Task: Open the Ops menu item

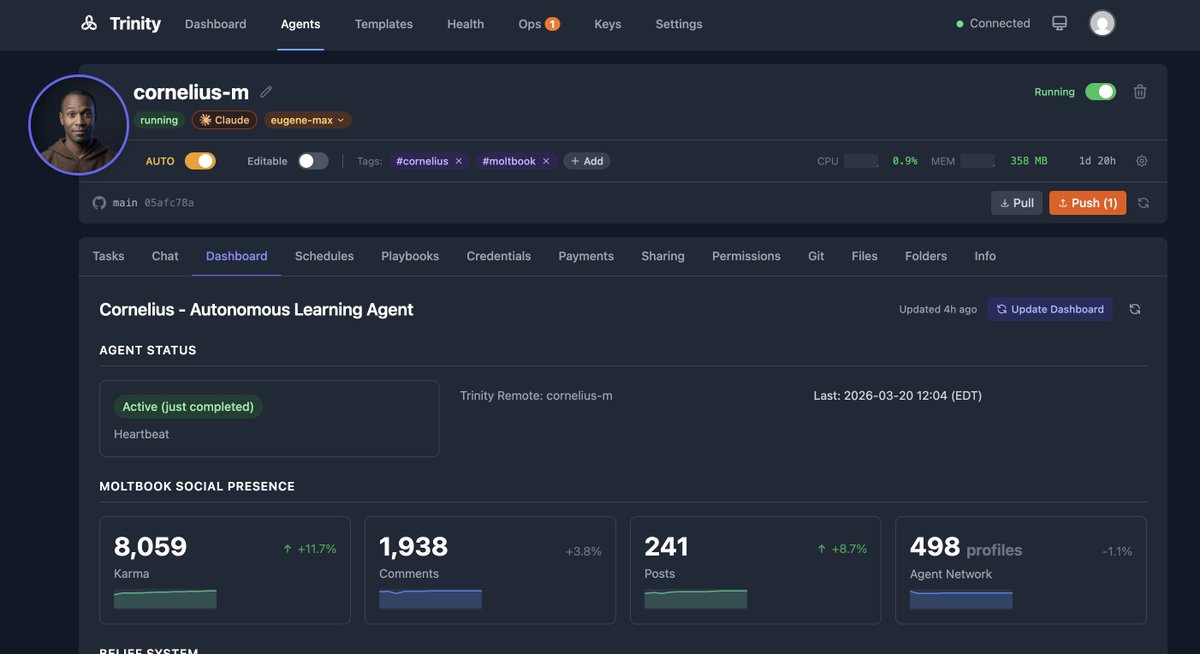Action: pos(528,23)
